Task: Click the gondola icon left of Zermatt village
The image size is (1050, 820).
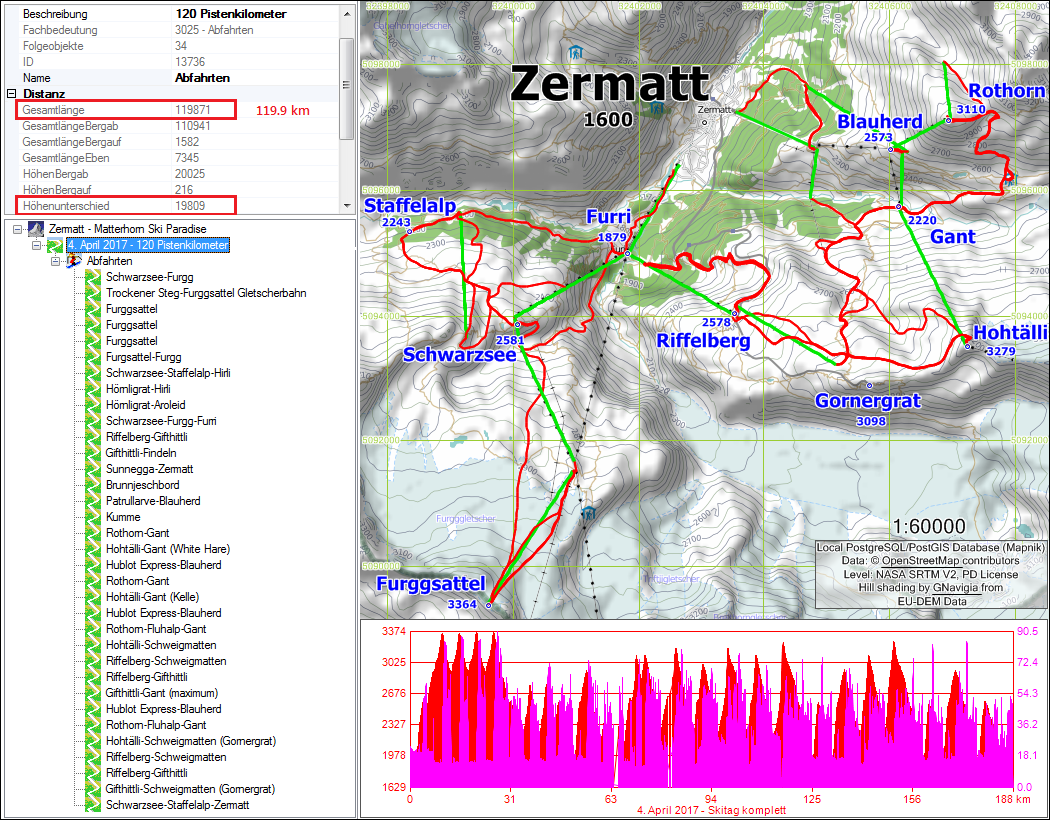Action: point(658,108)
